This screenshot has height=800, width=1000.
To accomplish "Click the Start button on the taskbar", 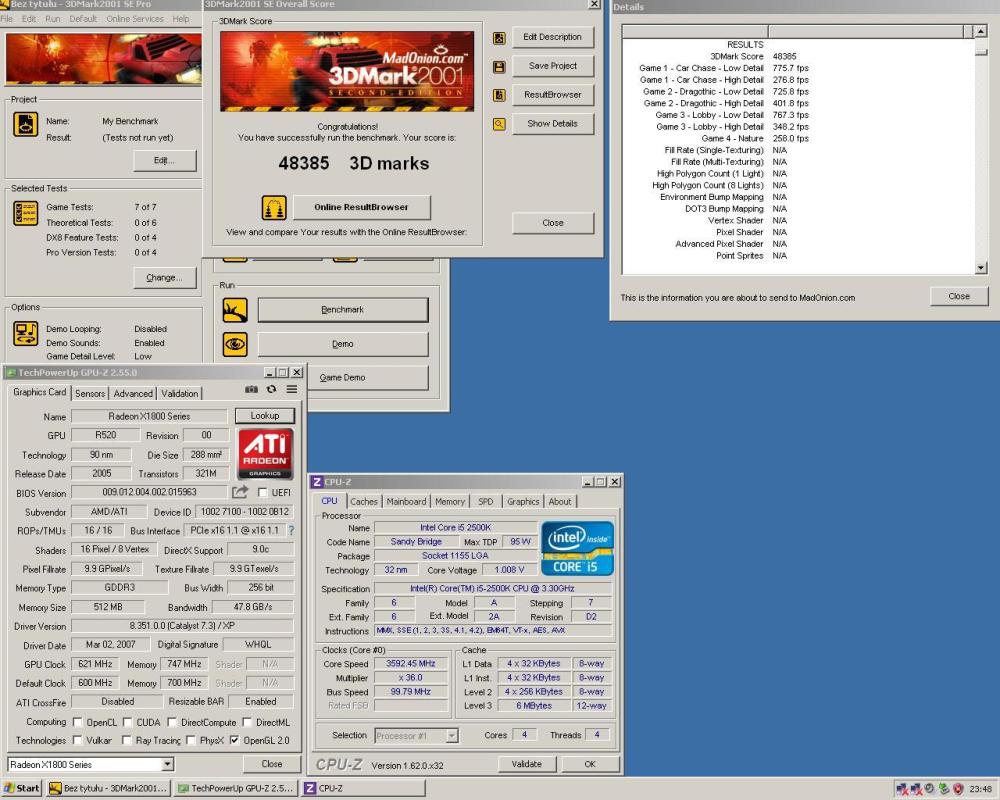I will pyautogui.click(x=22, y=789).
